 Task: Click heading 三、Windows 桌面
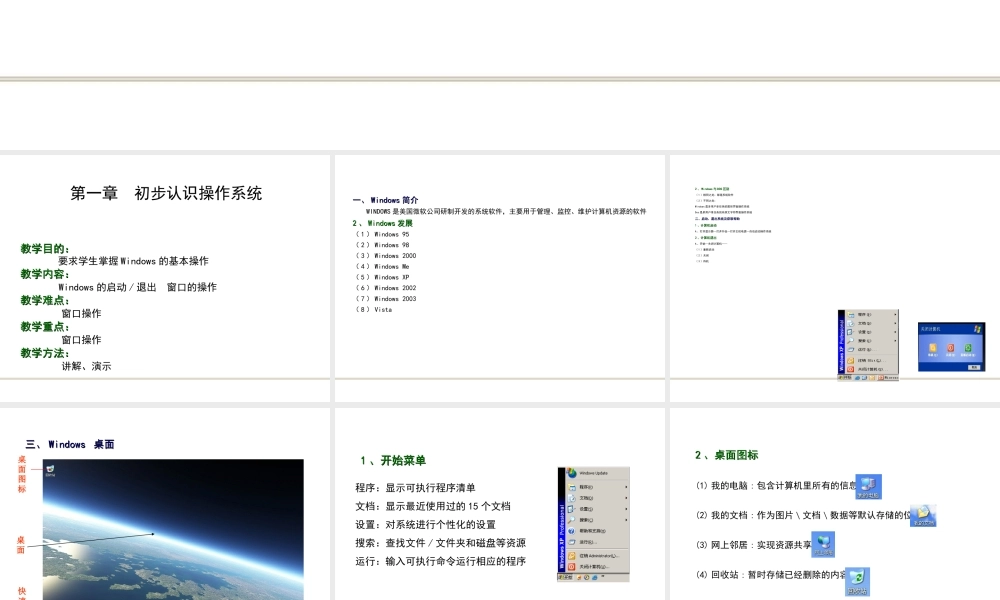coord(70,444)
